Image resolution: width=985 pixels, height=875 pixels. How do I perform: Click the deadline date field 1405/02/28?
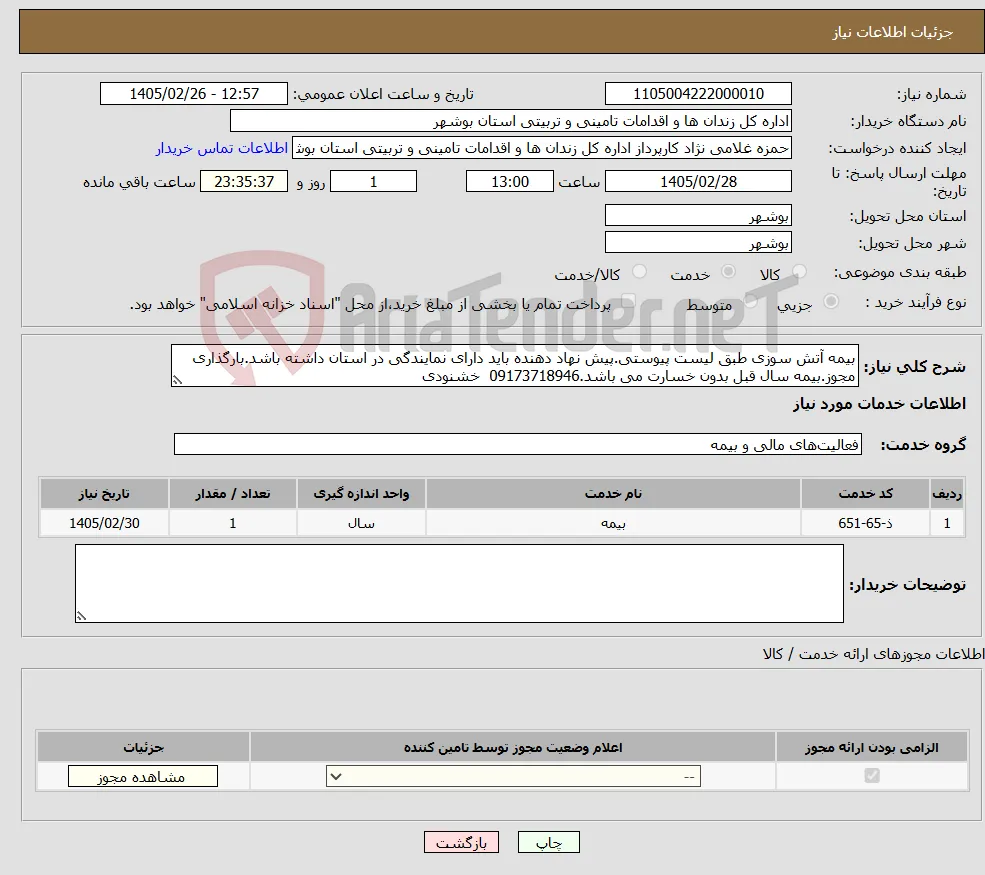click(x=698, y=182)
